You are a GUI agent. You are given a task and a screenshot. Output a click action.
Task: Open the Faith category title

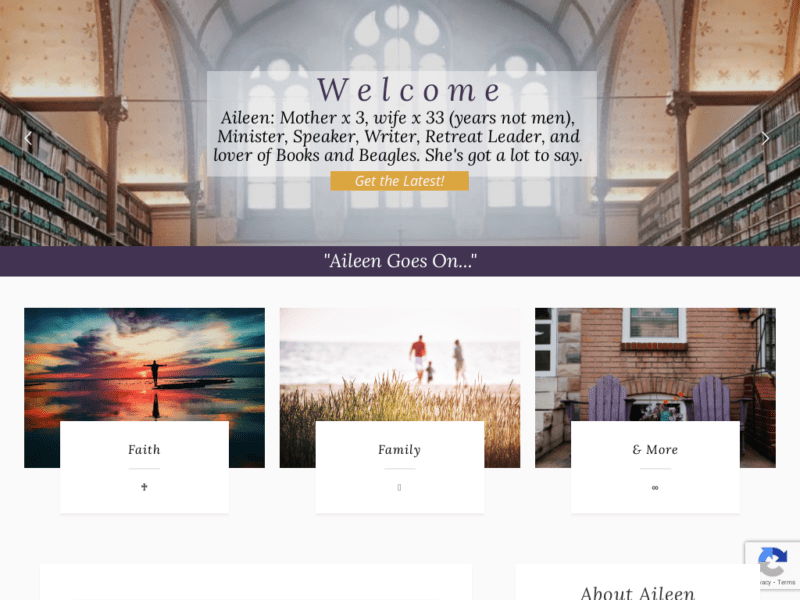click(144, 449)
